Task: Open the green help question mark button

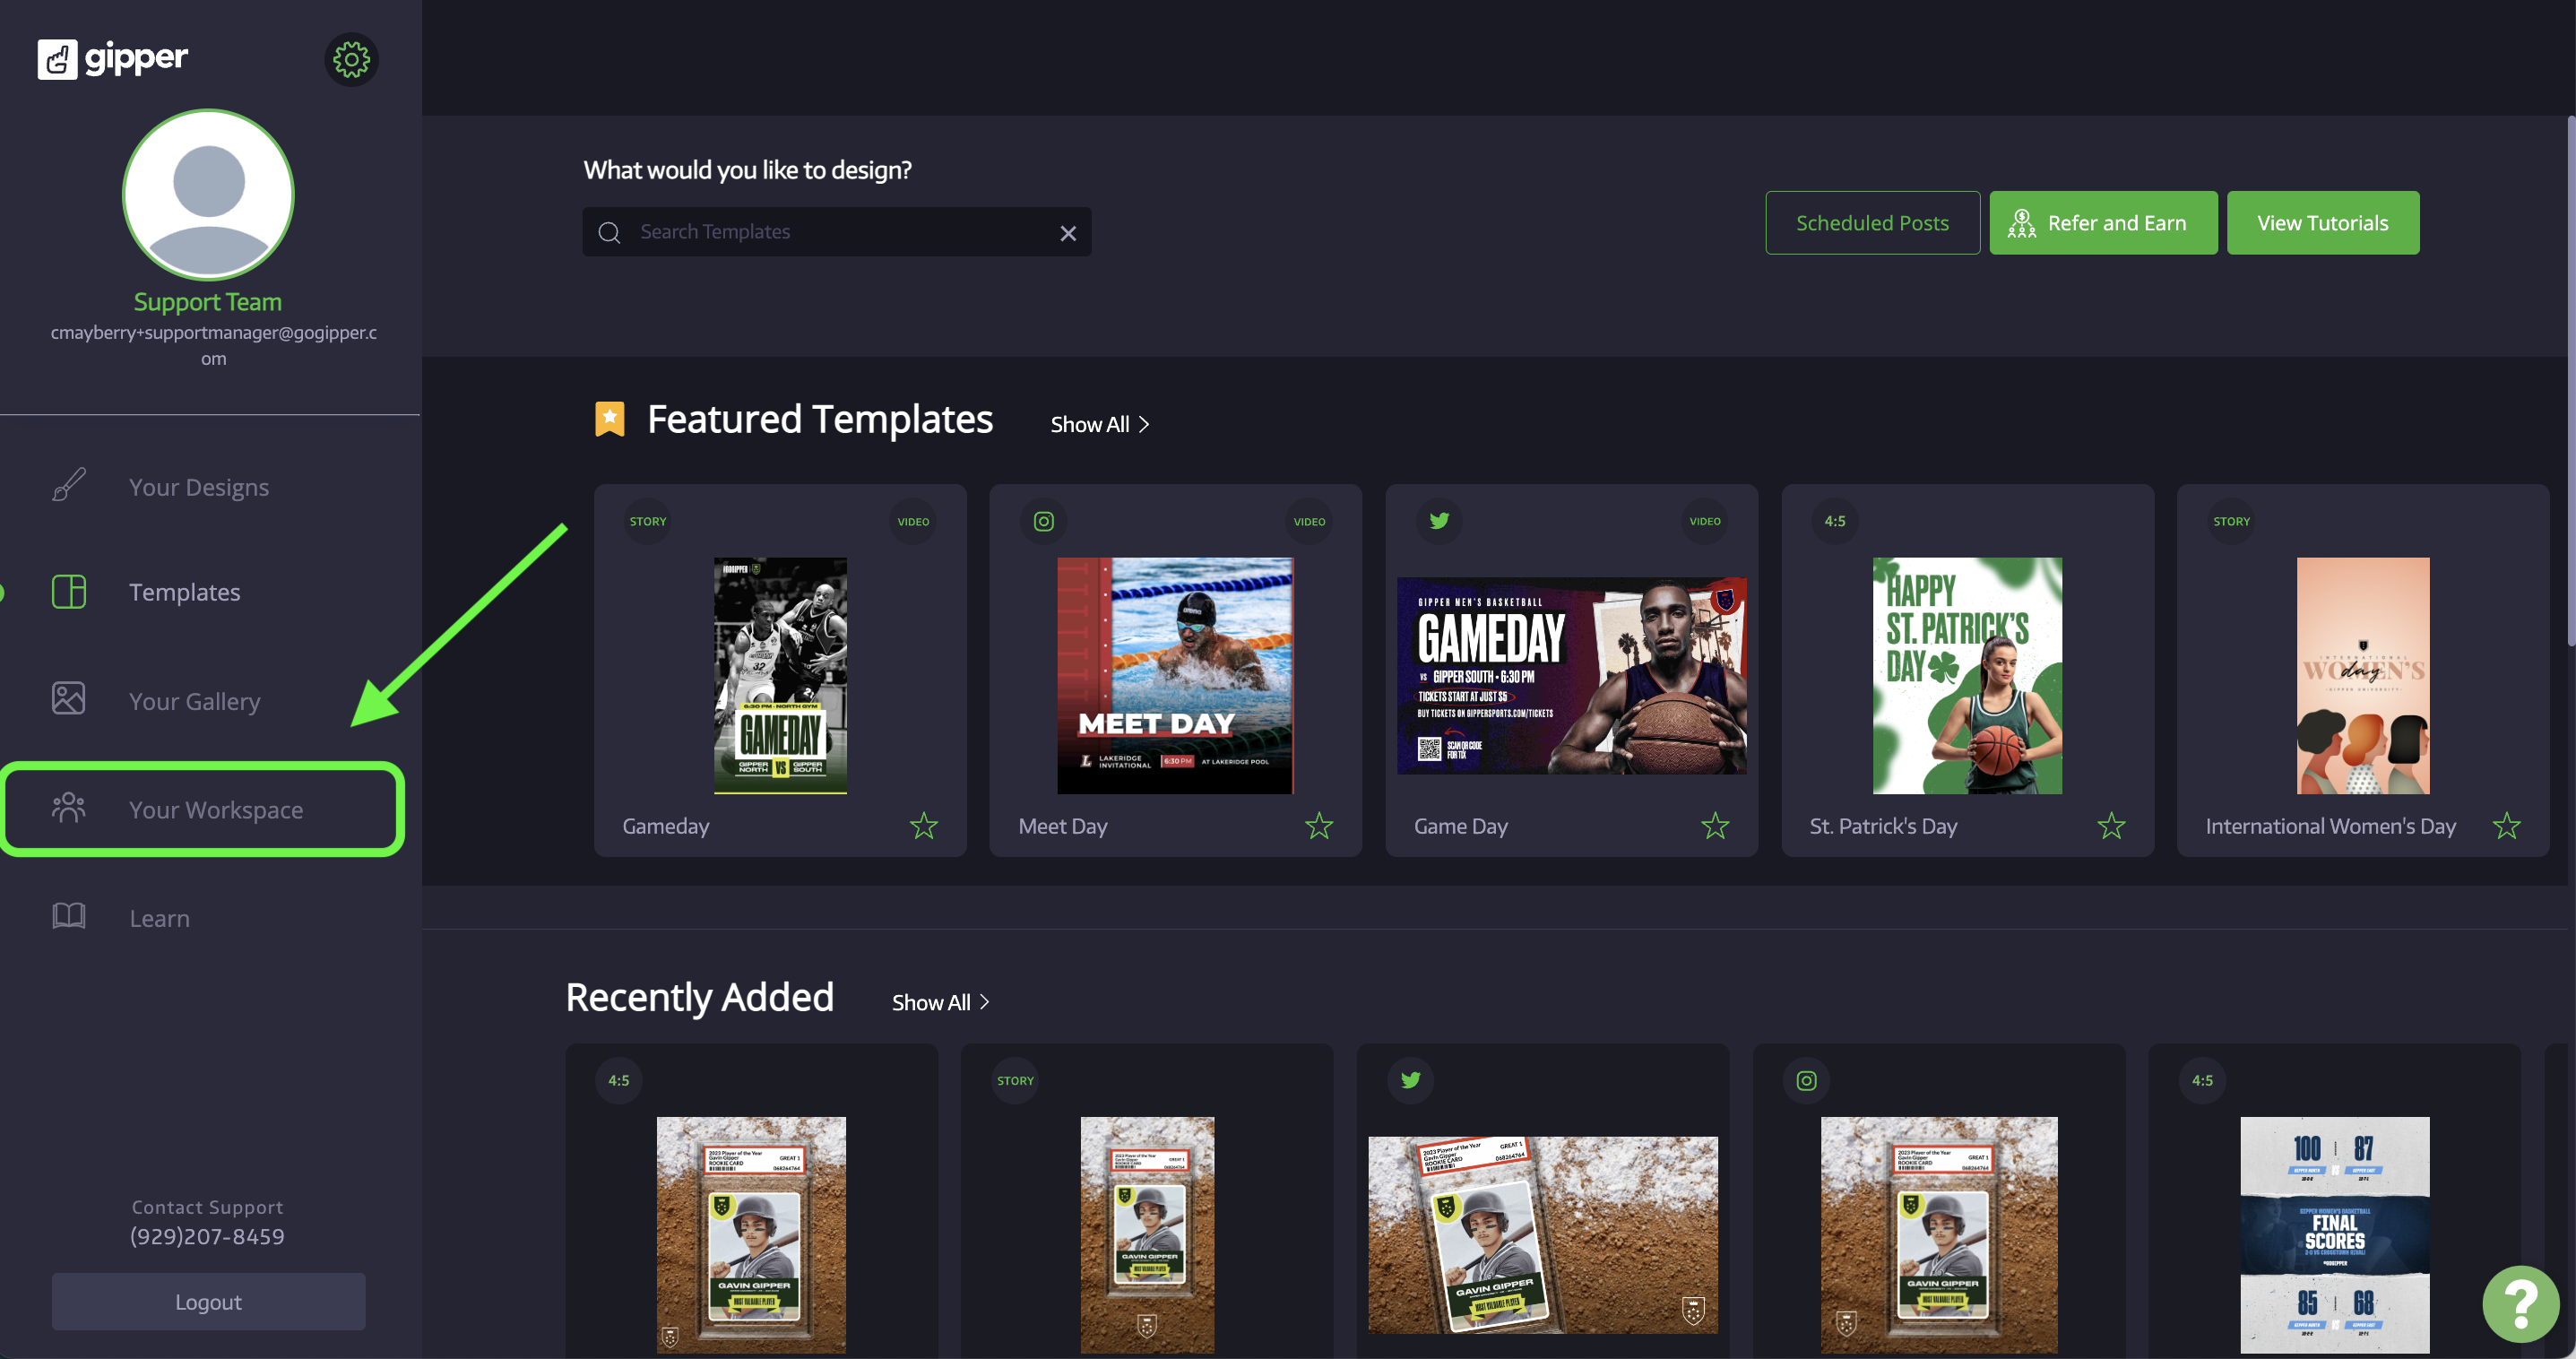Action: pos(2521,1304)
